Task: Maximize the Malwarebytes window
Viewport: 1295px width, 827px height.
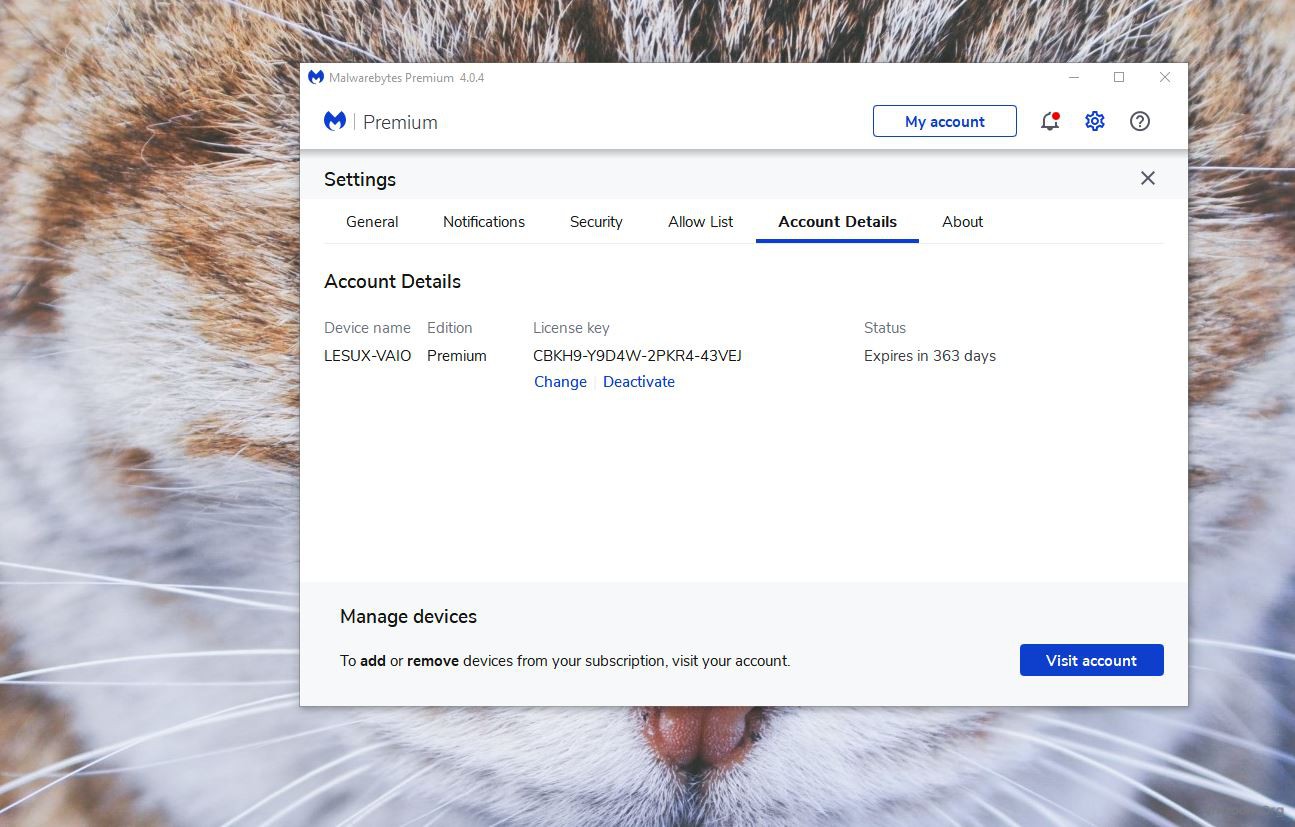Action: [1119, 77]
